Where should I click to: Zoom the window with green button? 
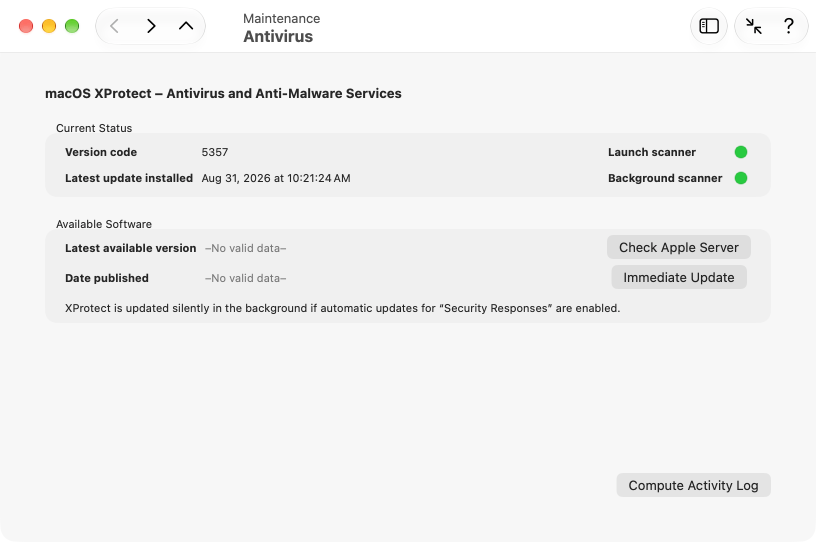pyautogui.click(x=72, y=26)
